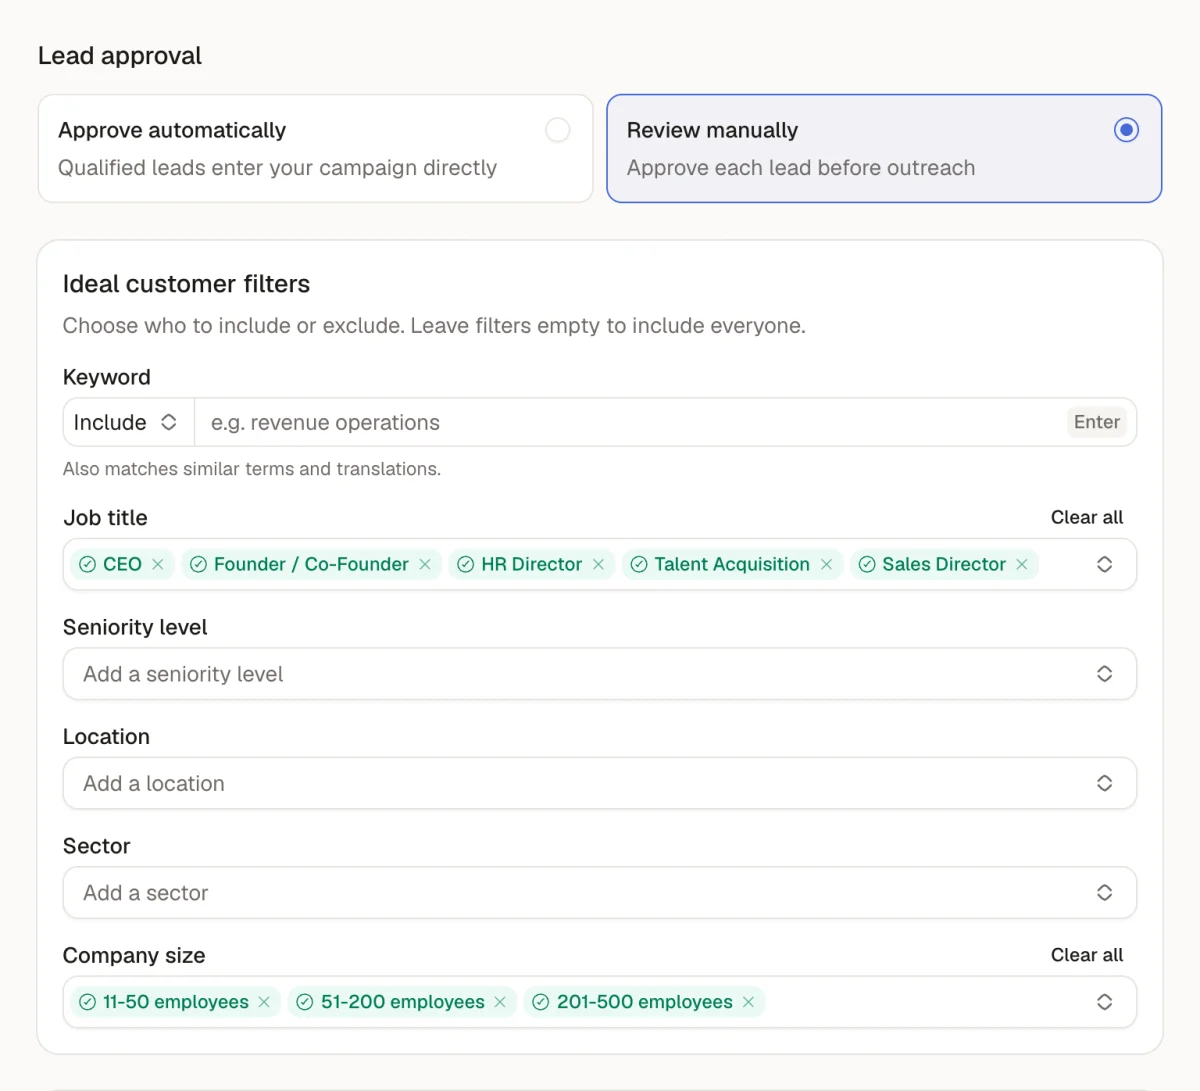This screenshot has width=1200, height=1091.
Task: Click check icon on Talent Acquisition tag
Action: coord(639,564)
